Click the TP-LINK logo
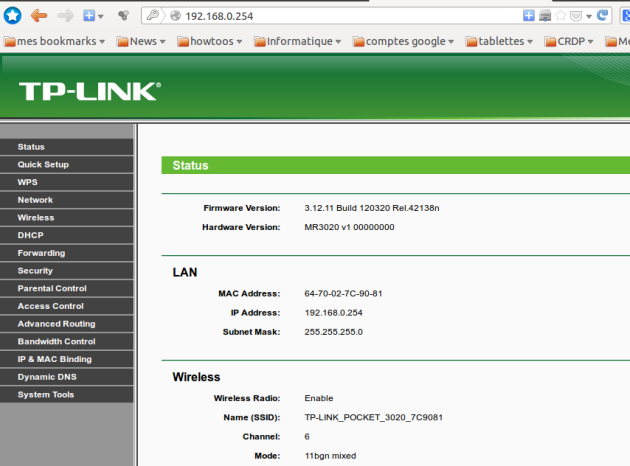The image size is (630, 466). pyautogui.click(x=89, y=91)
